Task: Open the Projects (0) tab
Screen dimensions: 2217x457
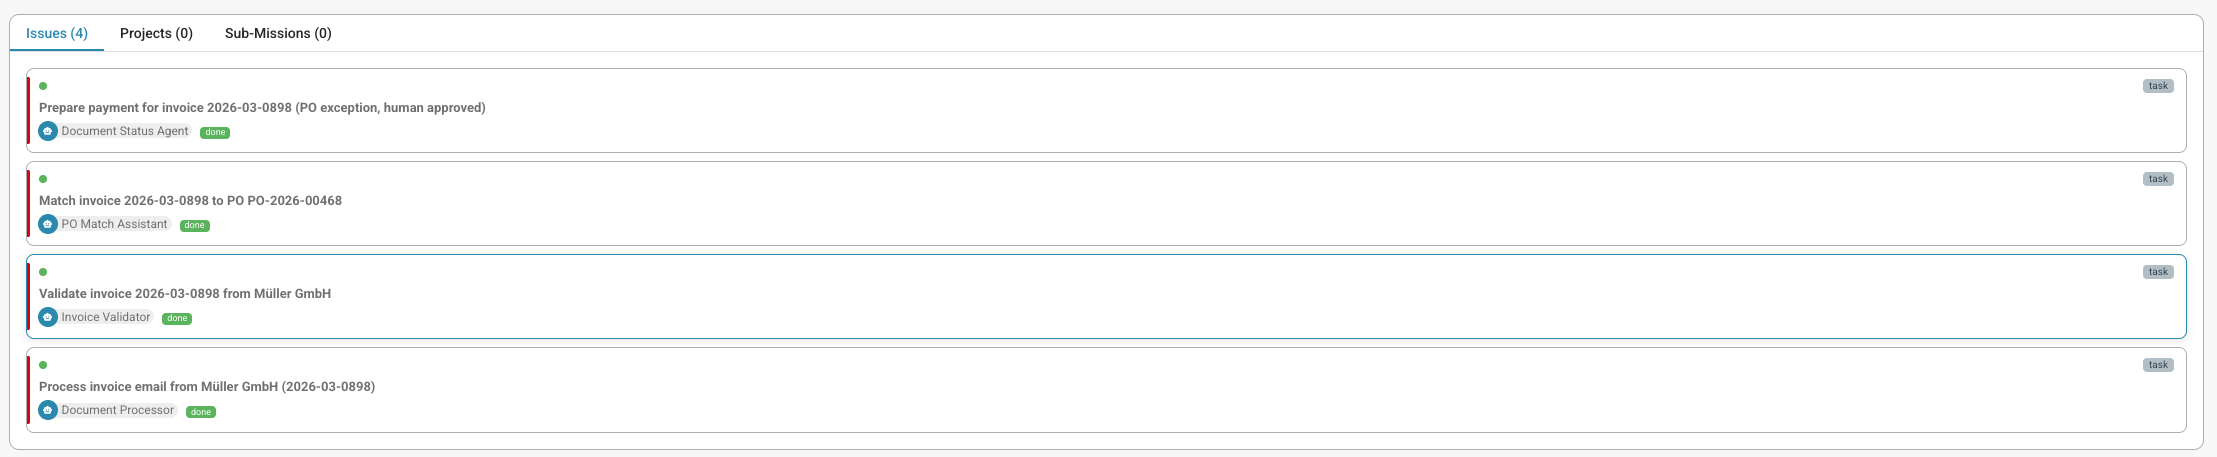Action: coord(156,33)
